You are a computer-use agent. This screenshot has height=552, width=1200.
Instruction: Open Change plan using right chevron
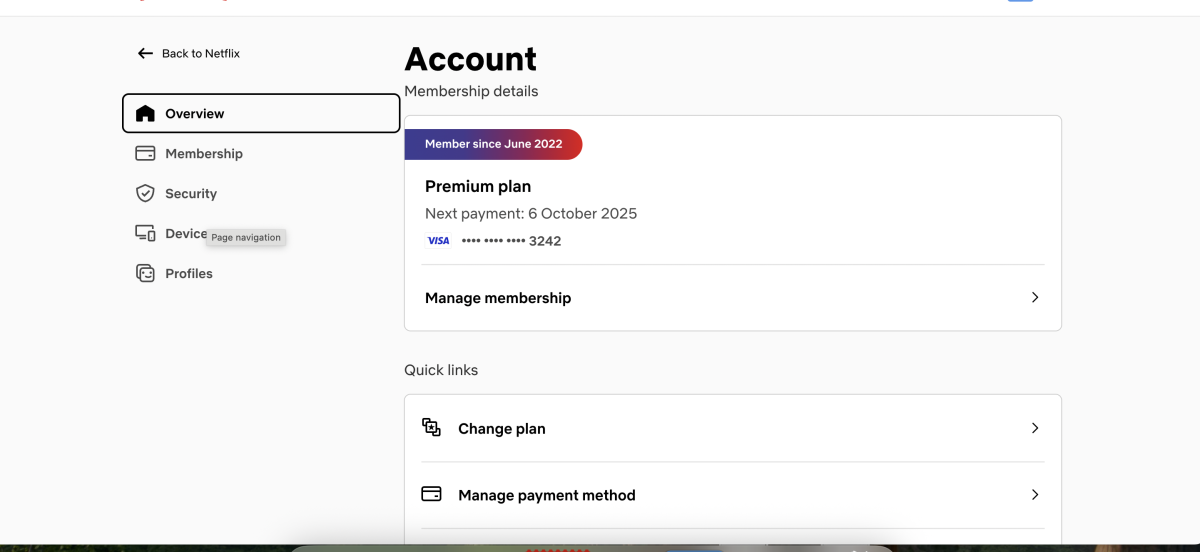coord(1035,428)
